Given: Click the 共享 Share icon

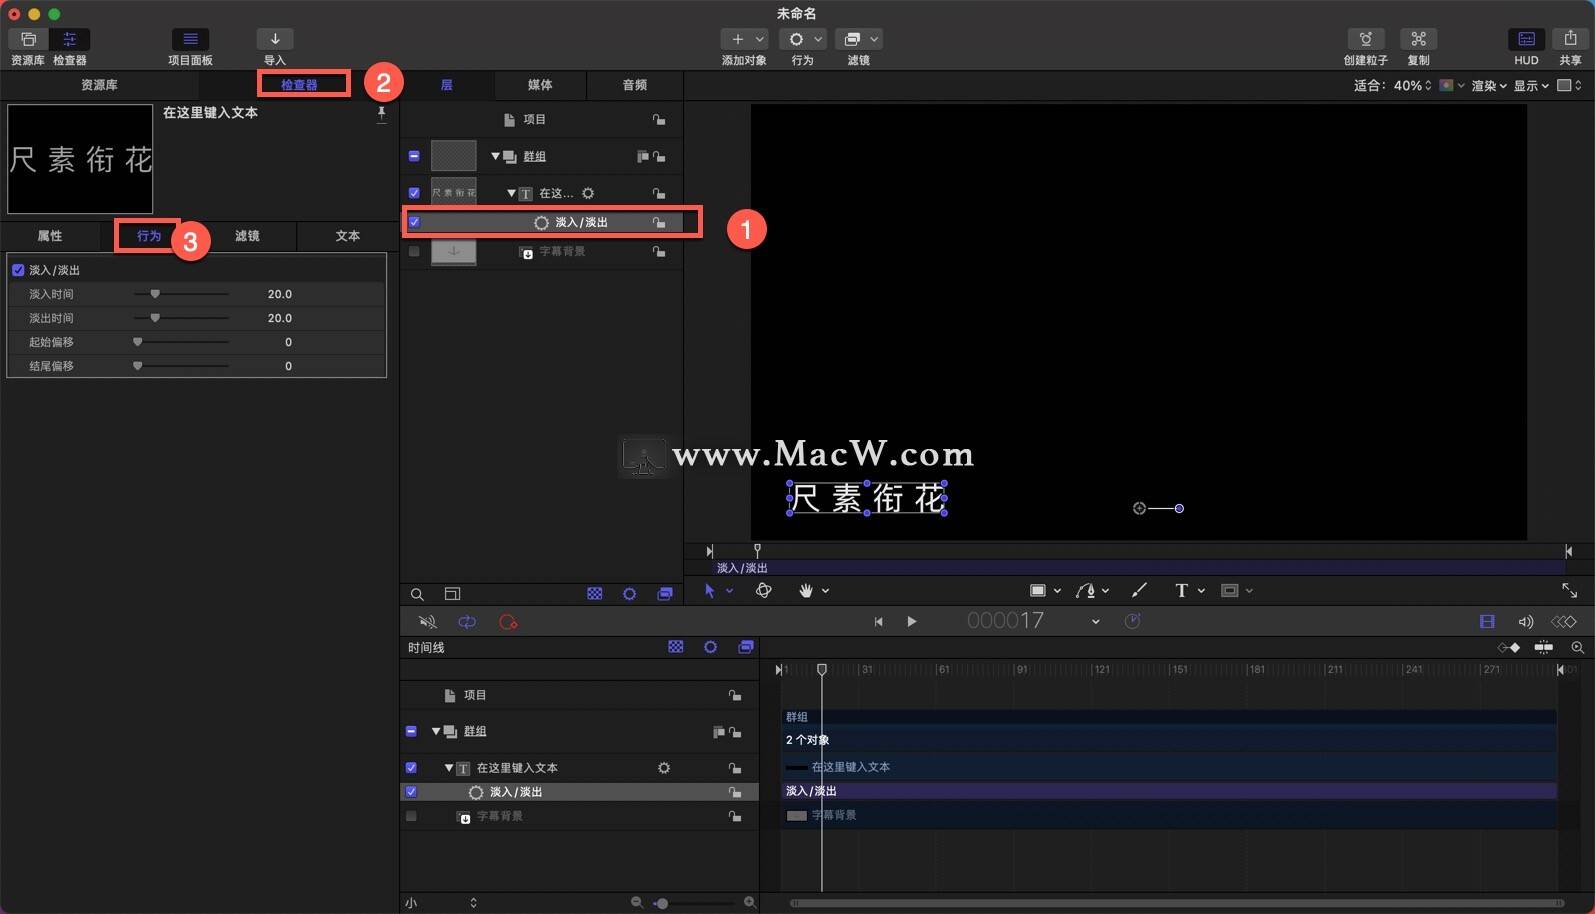Looking at the screenshot, I should coord(1570,39).
